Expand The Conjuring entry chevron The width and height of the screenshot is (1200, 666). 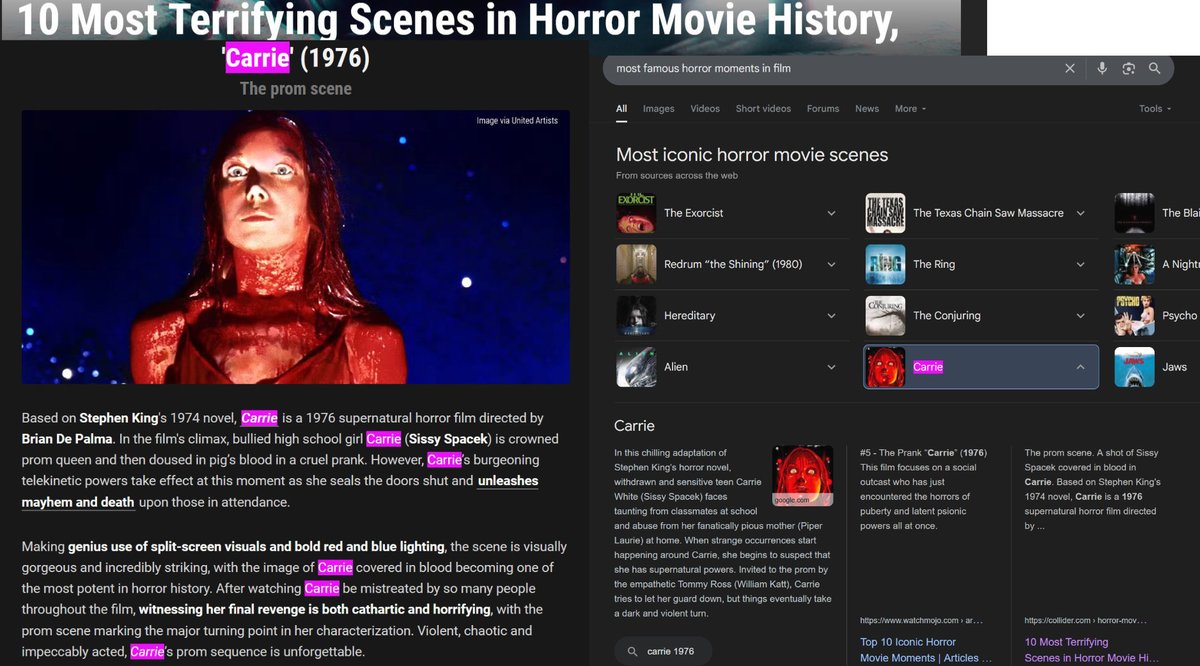pyautogui.click(x=1080, y=315)
